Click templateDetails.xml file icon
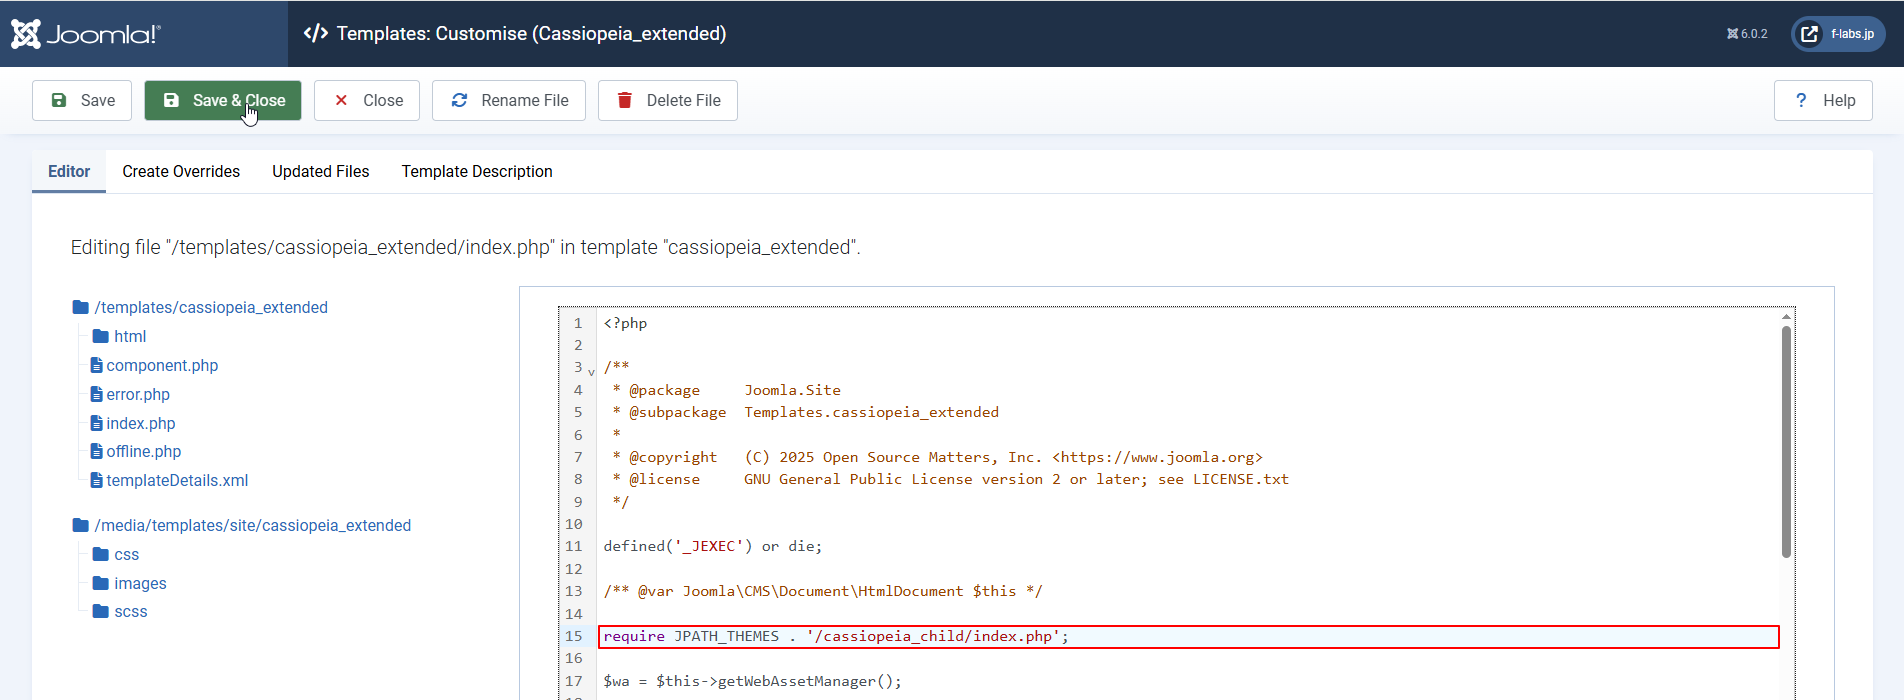1904x700 pixels. coord(96,480)
